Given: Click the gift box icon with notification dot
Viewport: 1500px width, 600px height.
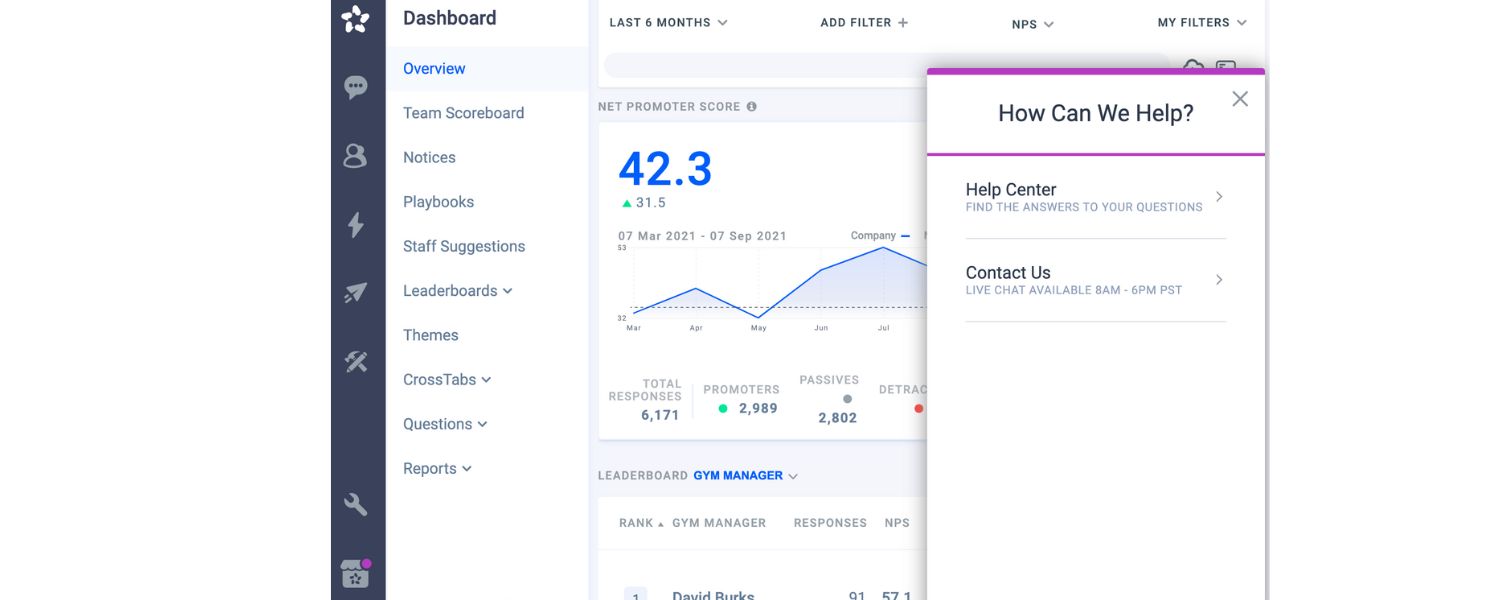Looking at the screenshot, I should click(357, 573).
